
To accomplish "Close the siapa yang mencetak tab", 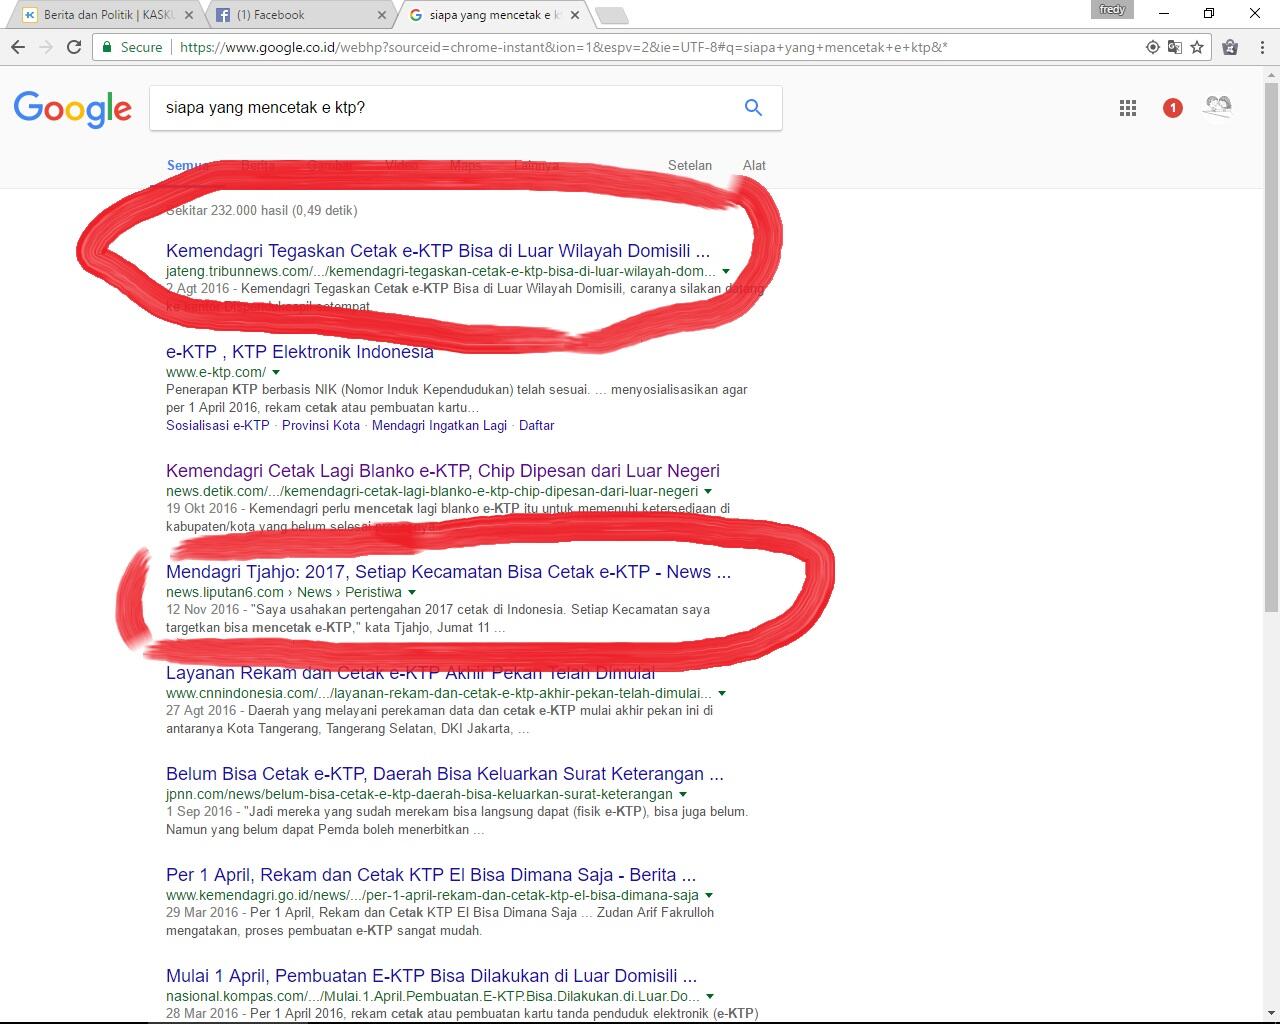I will coord(573,15).
